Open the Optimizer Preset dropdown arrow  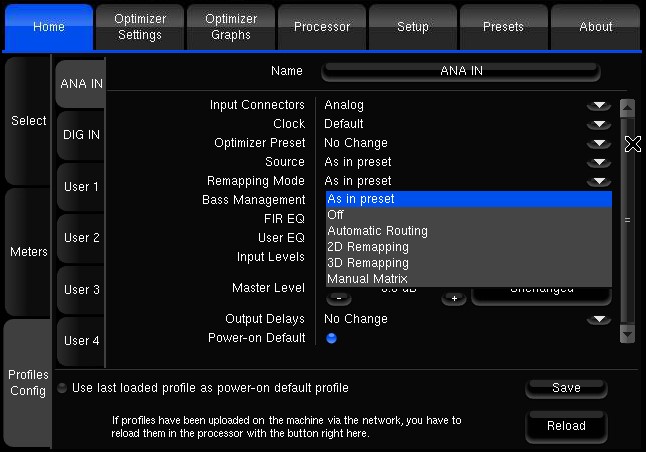point(599,143)
